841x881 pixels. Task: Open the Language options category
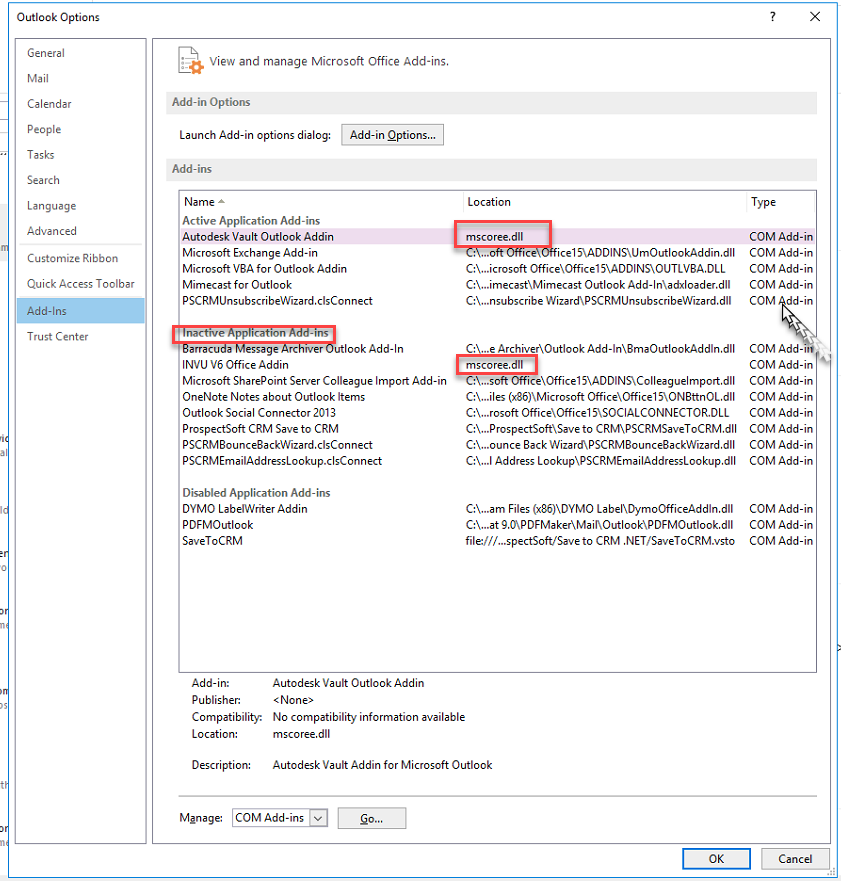(51, 206)
